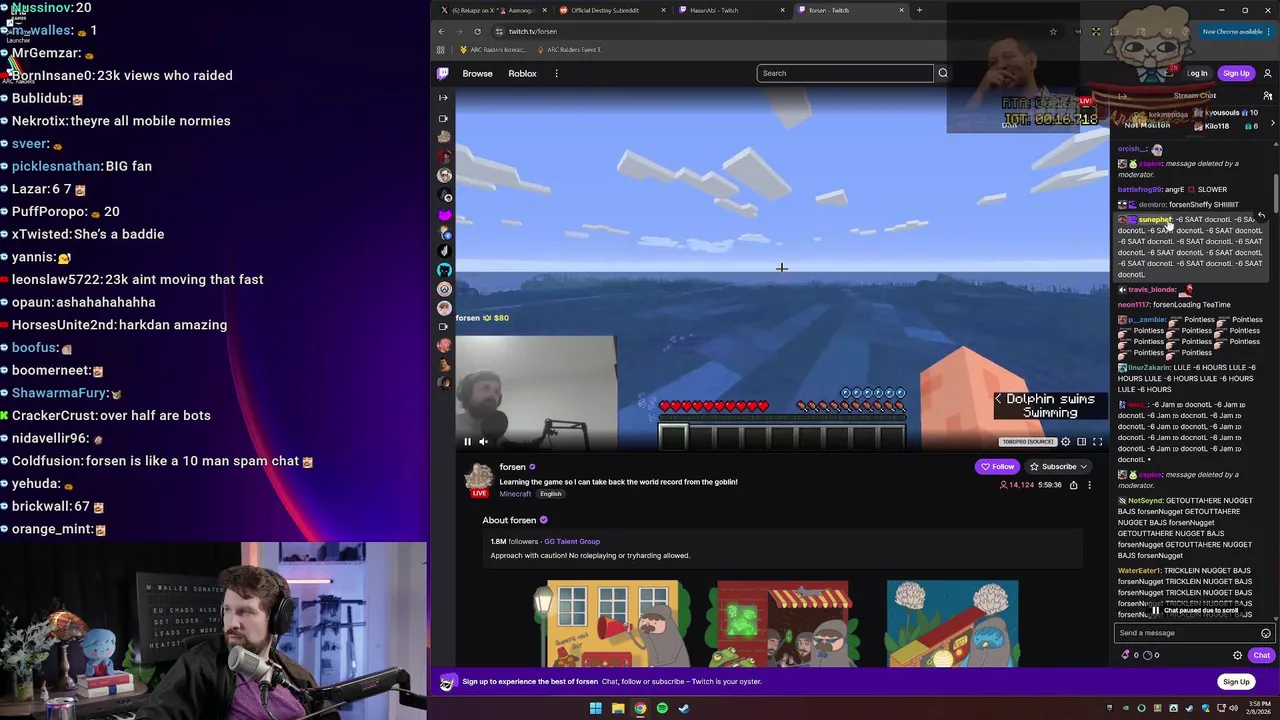Open Spotify from taskbar
Screen dimensions: 1280x720
click(x=662, y=708)
